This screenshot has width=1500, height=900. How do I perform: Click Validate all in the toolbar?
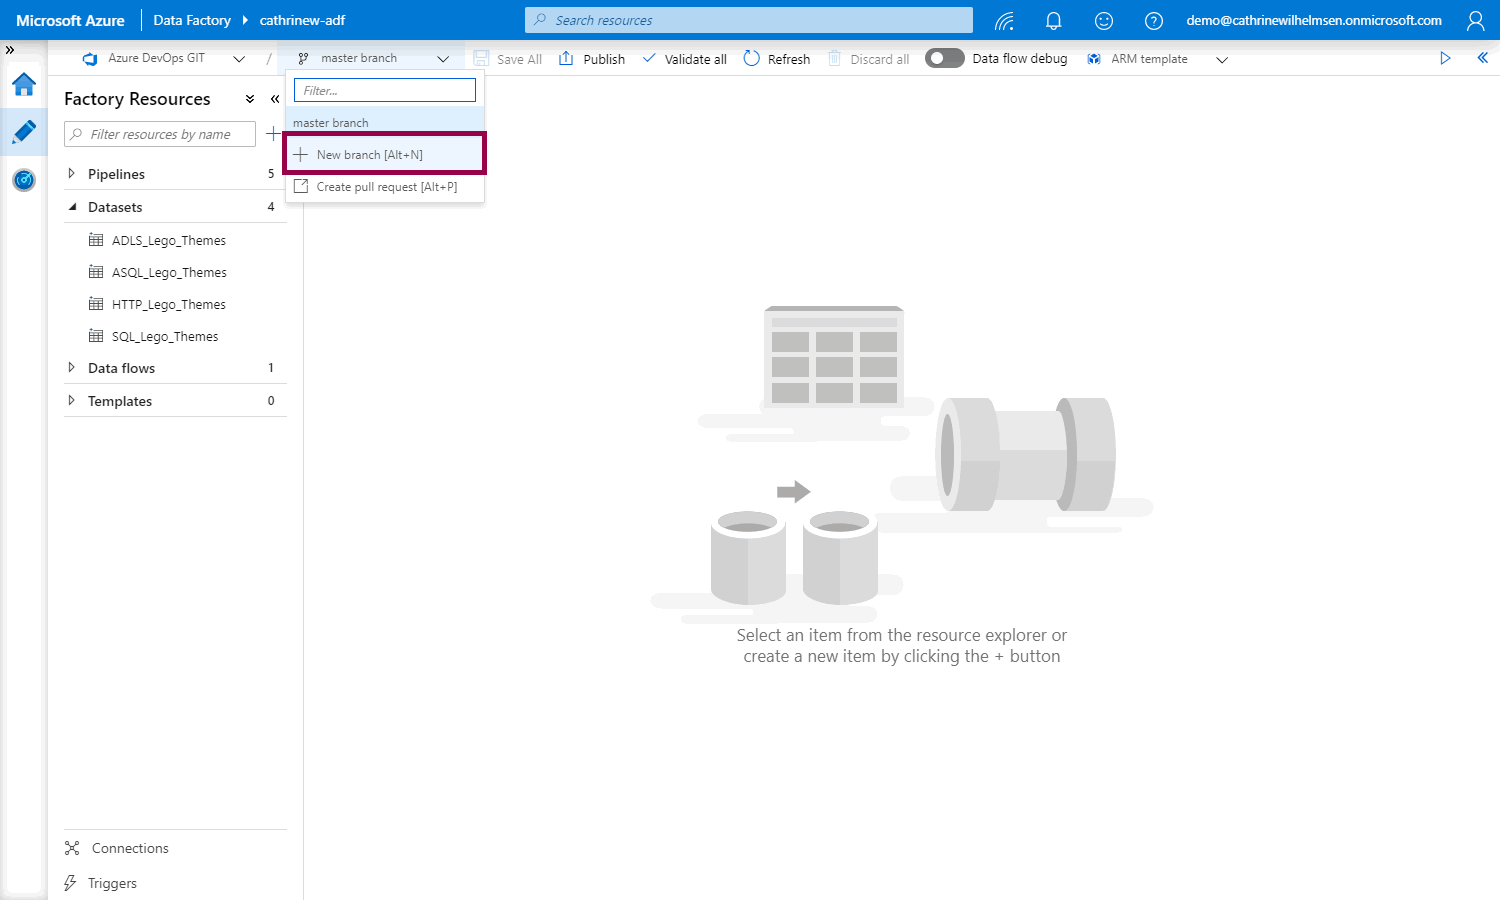click(x=685, y=59)
